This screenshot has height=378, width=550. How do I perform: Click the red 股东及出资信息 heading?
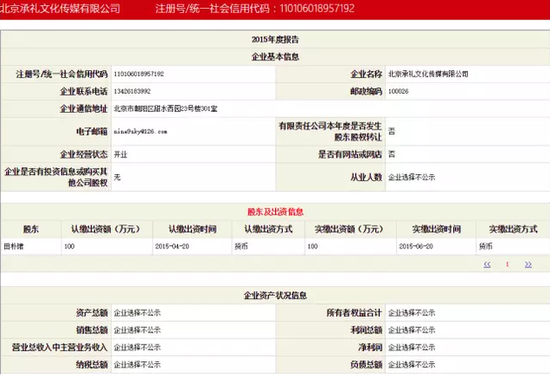275,211
